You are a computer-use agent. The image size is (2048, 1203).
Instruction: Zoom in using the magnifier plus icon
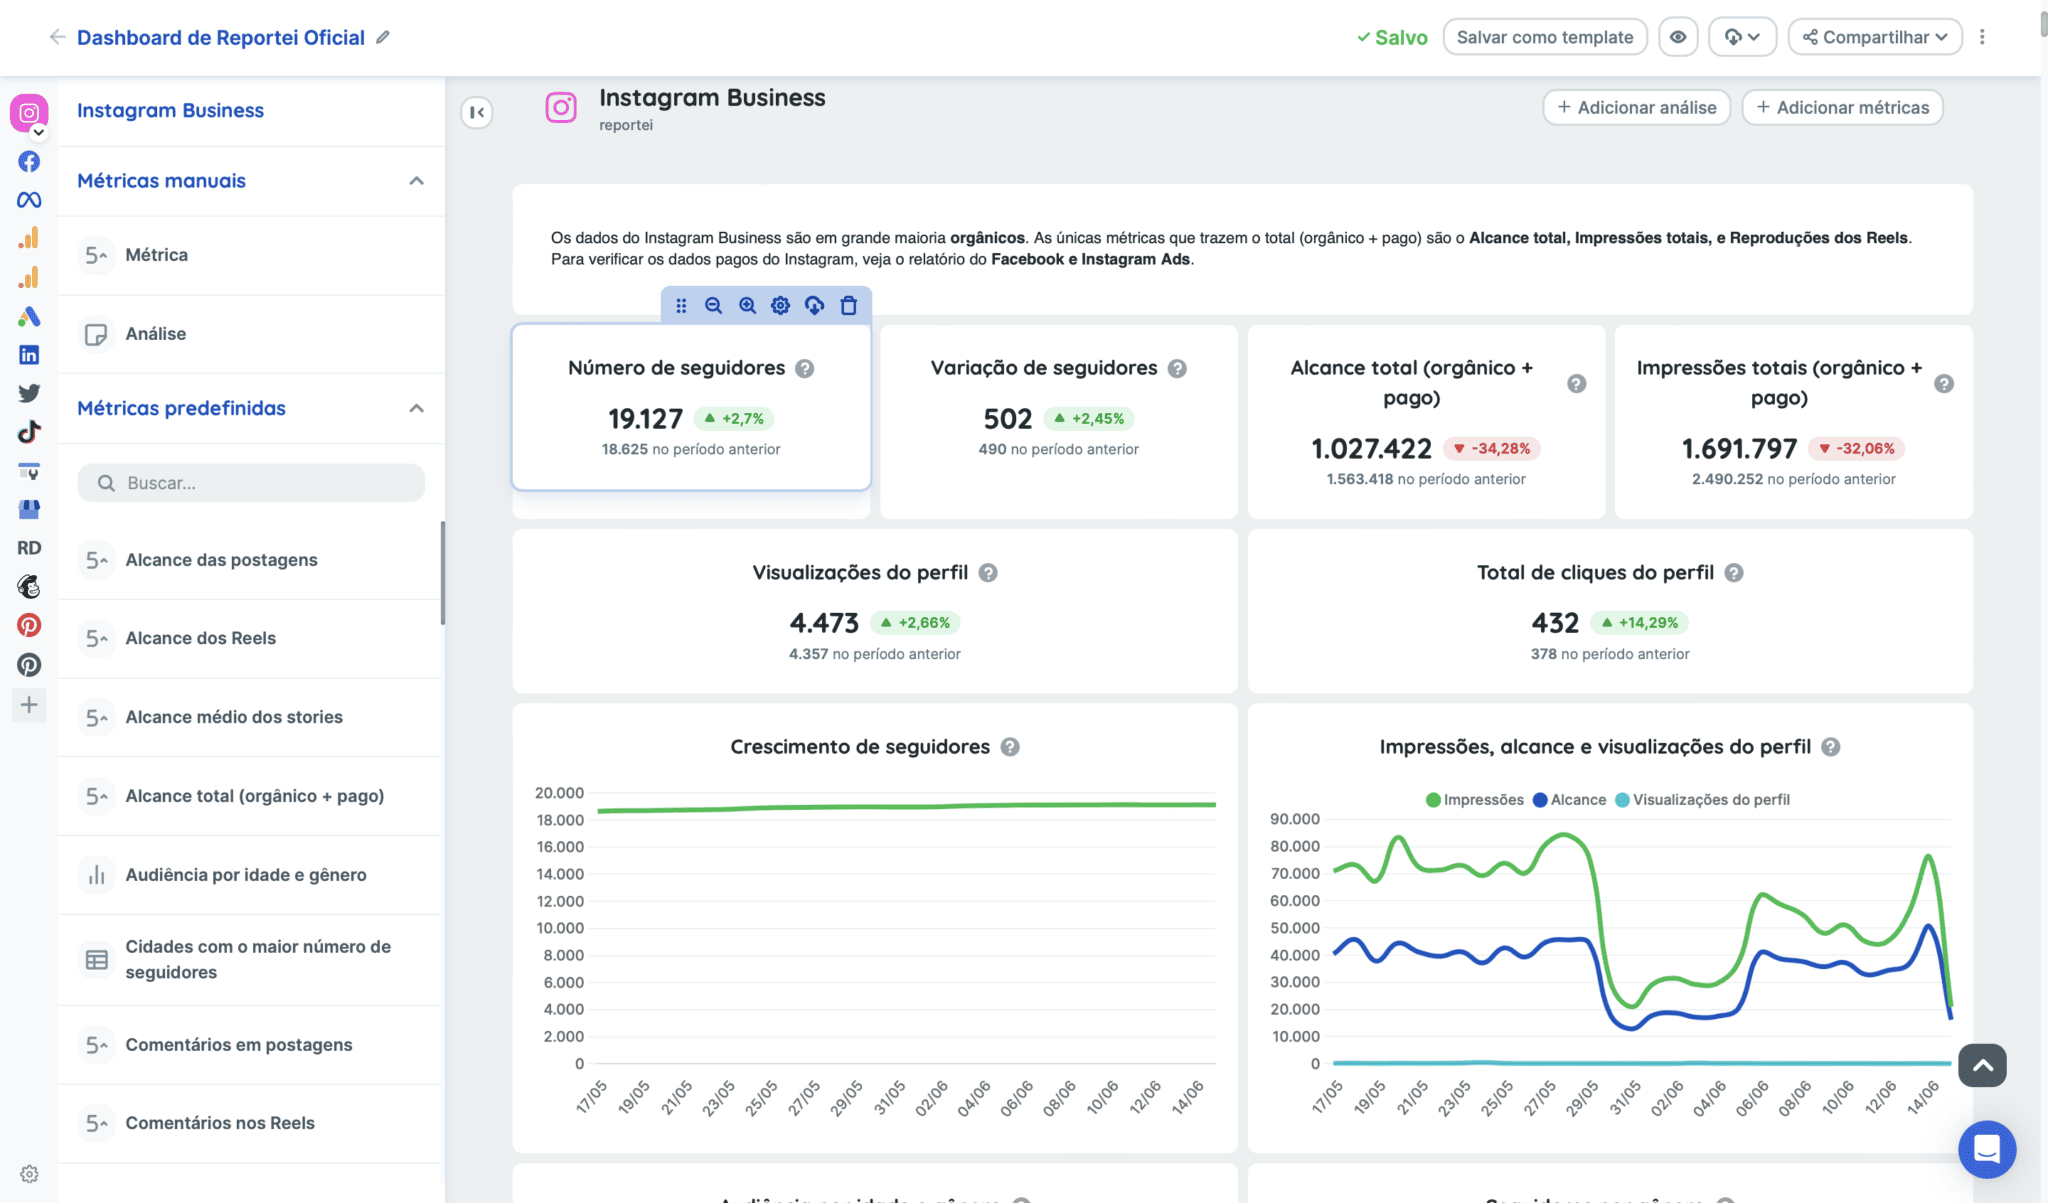(747, 306)
